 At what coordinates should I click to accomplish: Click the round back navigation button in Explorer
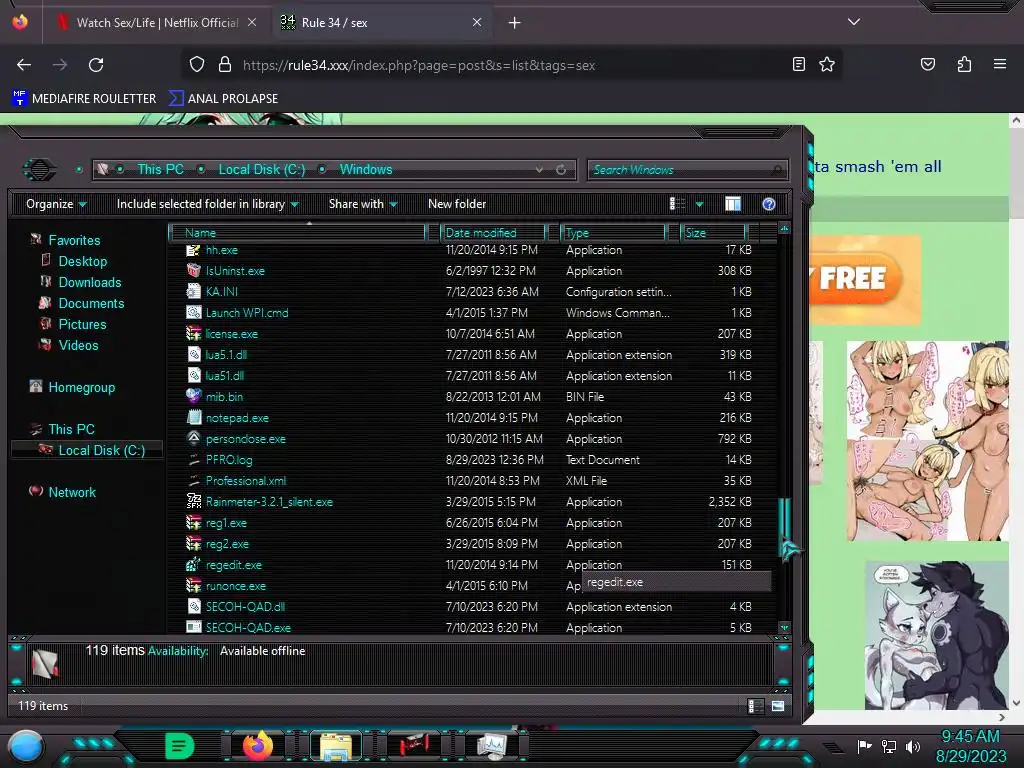coord(40,170)
